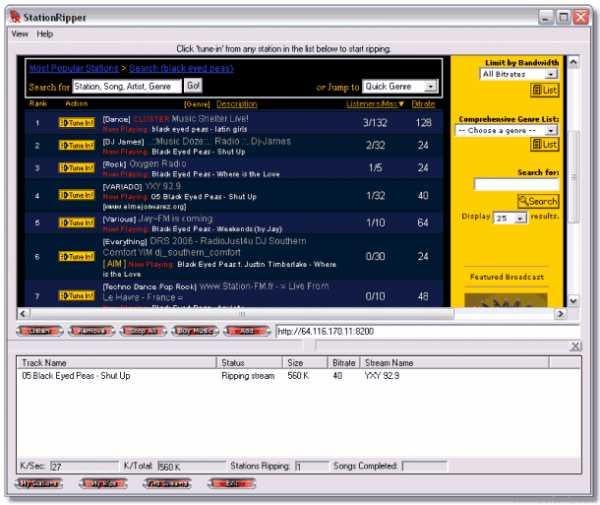The width and height of the screenshot is (600, 505).
Task: Click the Station, Song, Artist, Genre search box
Action: click(x=127, y=86)
